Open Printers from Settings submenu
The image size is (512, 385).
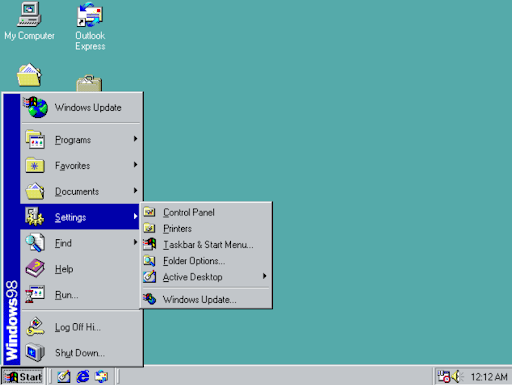coord(206,228)
